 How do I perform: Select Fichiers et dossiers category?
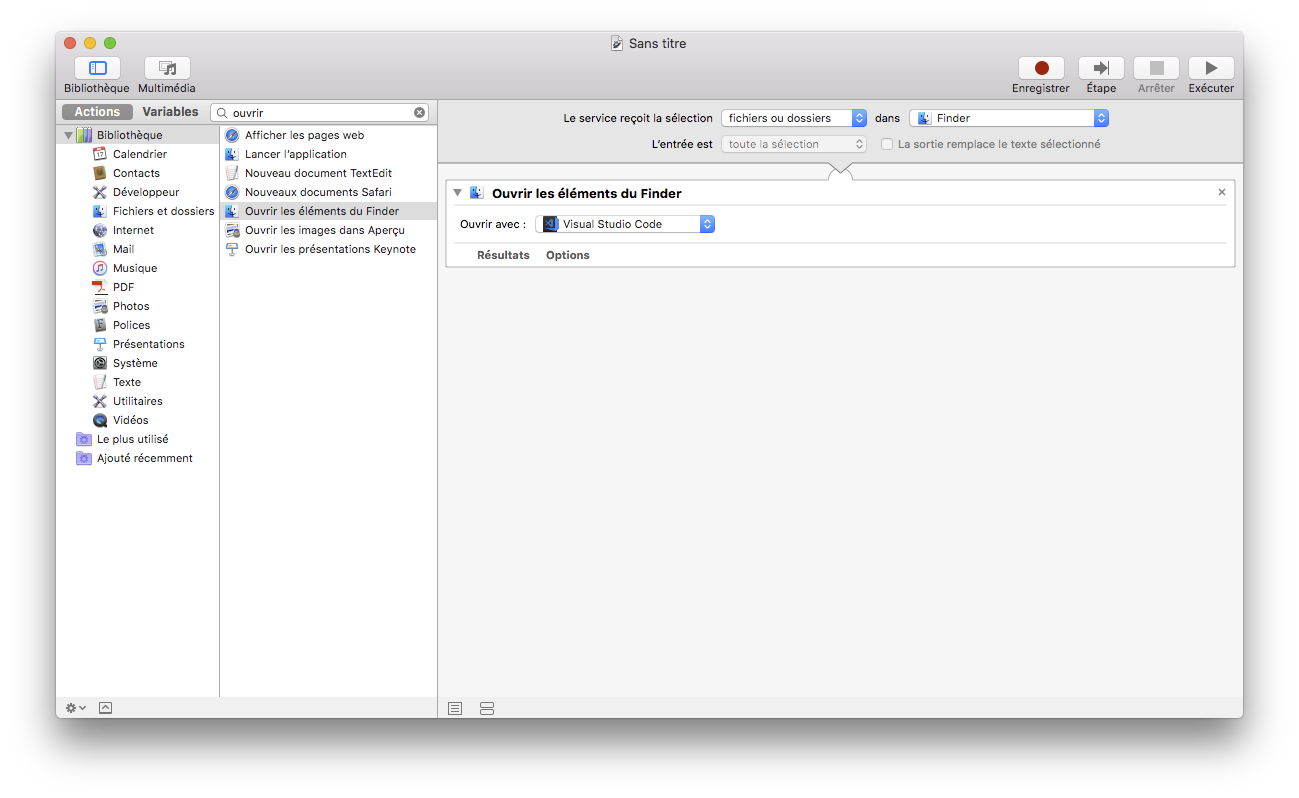pos(163,211)
